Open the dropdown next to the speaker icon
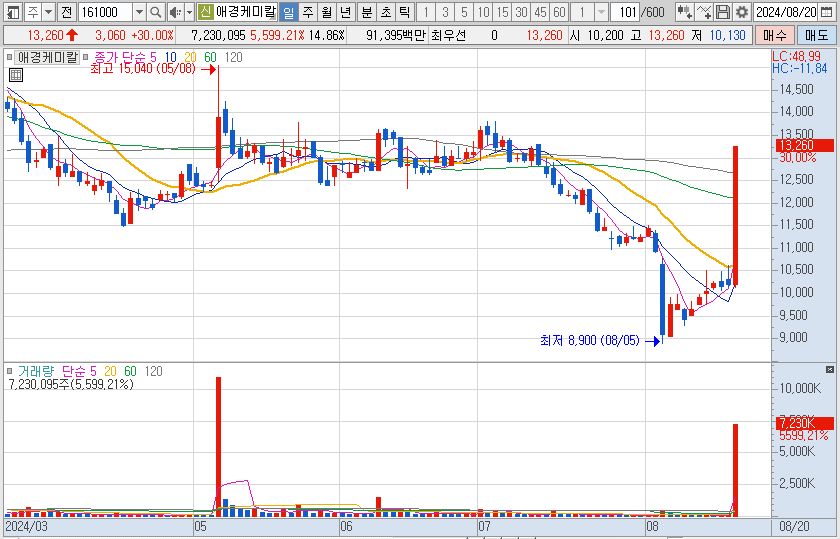Viewport: 840px width, 539px height. [x=189, y=12]
